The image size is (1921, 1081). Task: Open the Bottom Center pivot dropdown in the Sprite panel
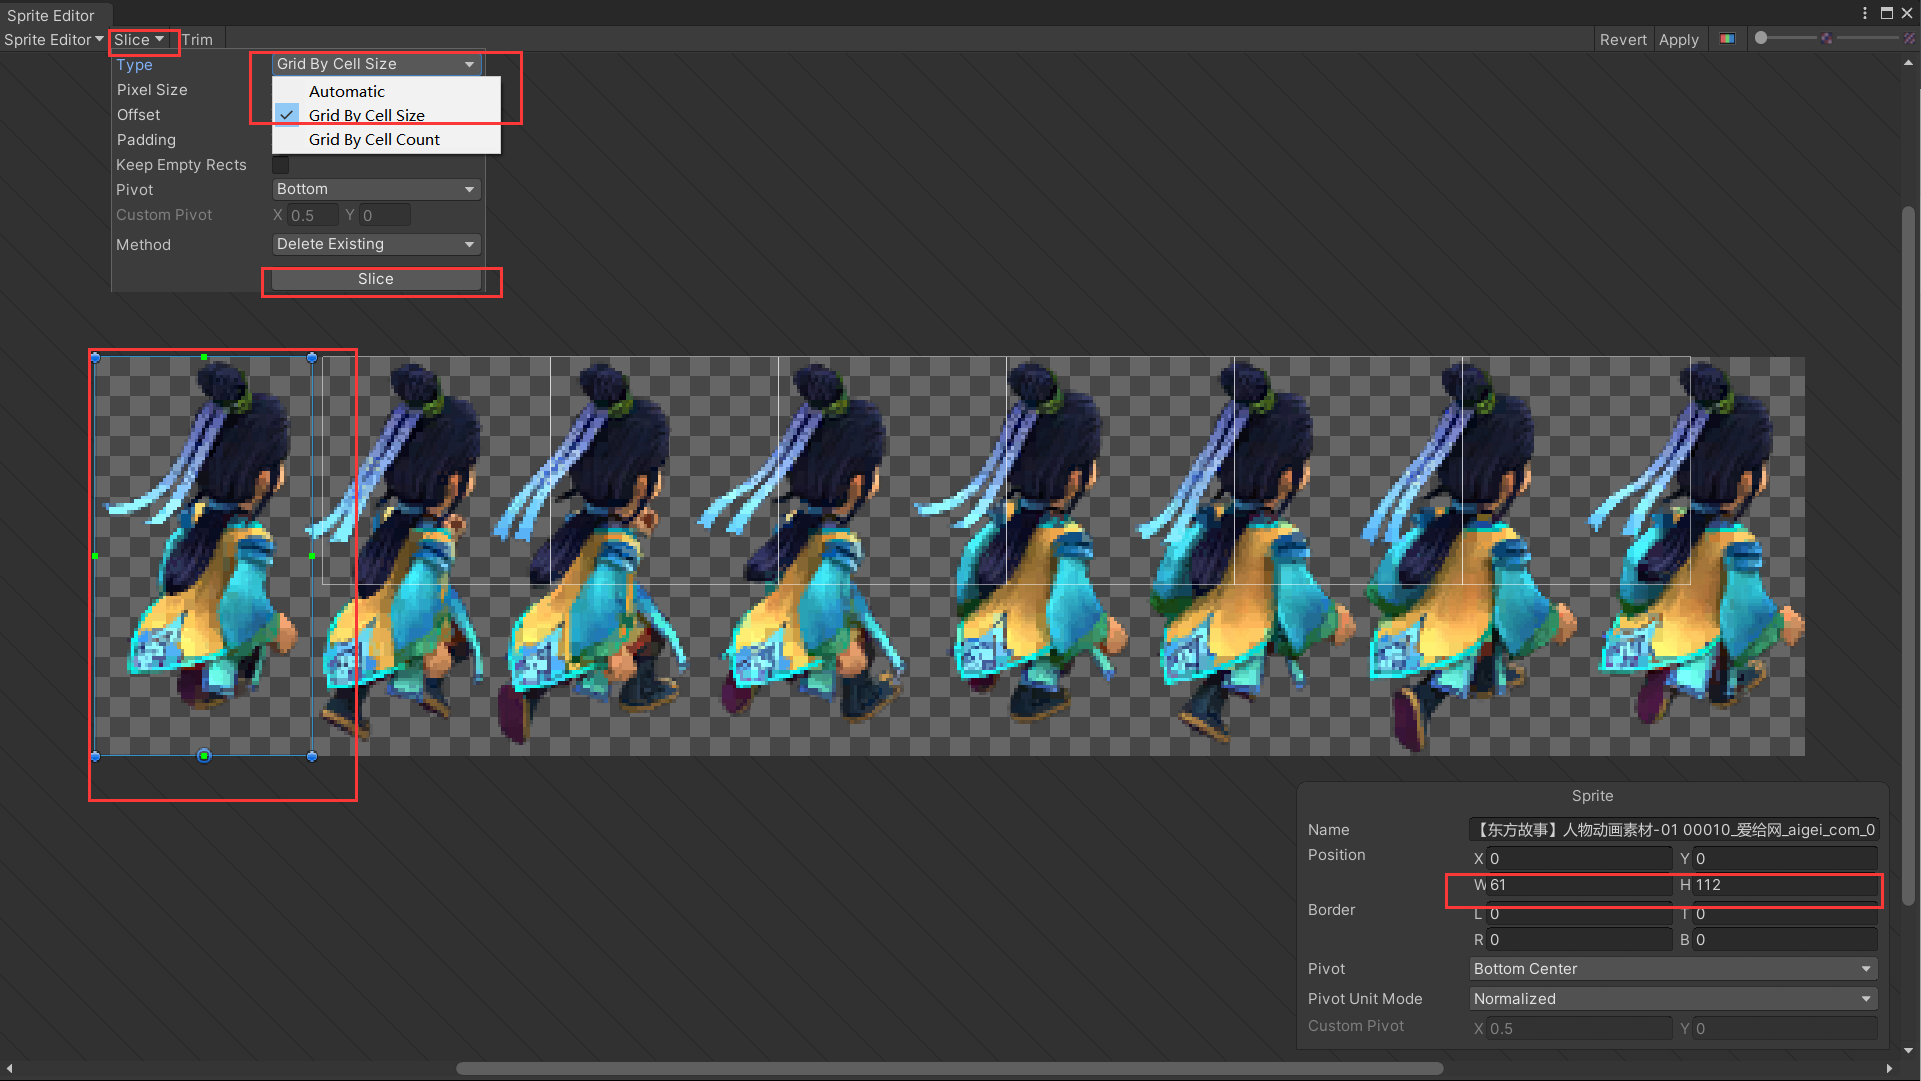[1672, 969]
